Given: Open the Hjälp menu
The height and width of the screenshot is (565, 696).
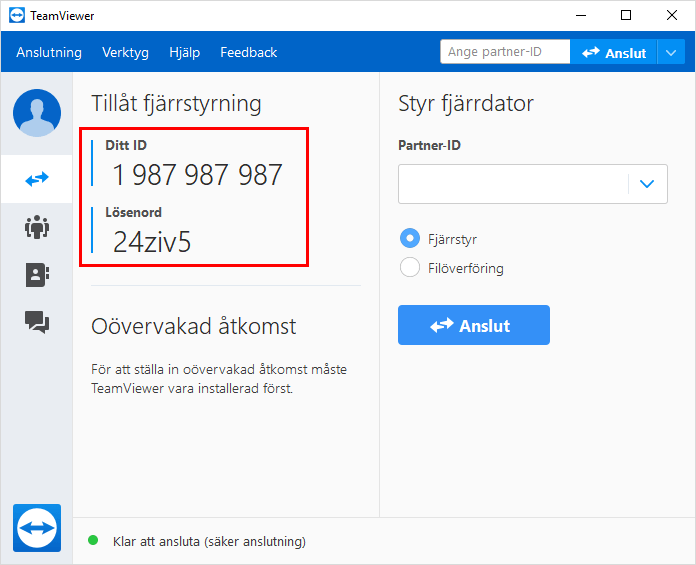Looking at the screenshot, I should point(185,52).
